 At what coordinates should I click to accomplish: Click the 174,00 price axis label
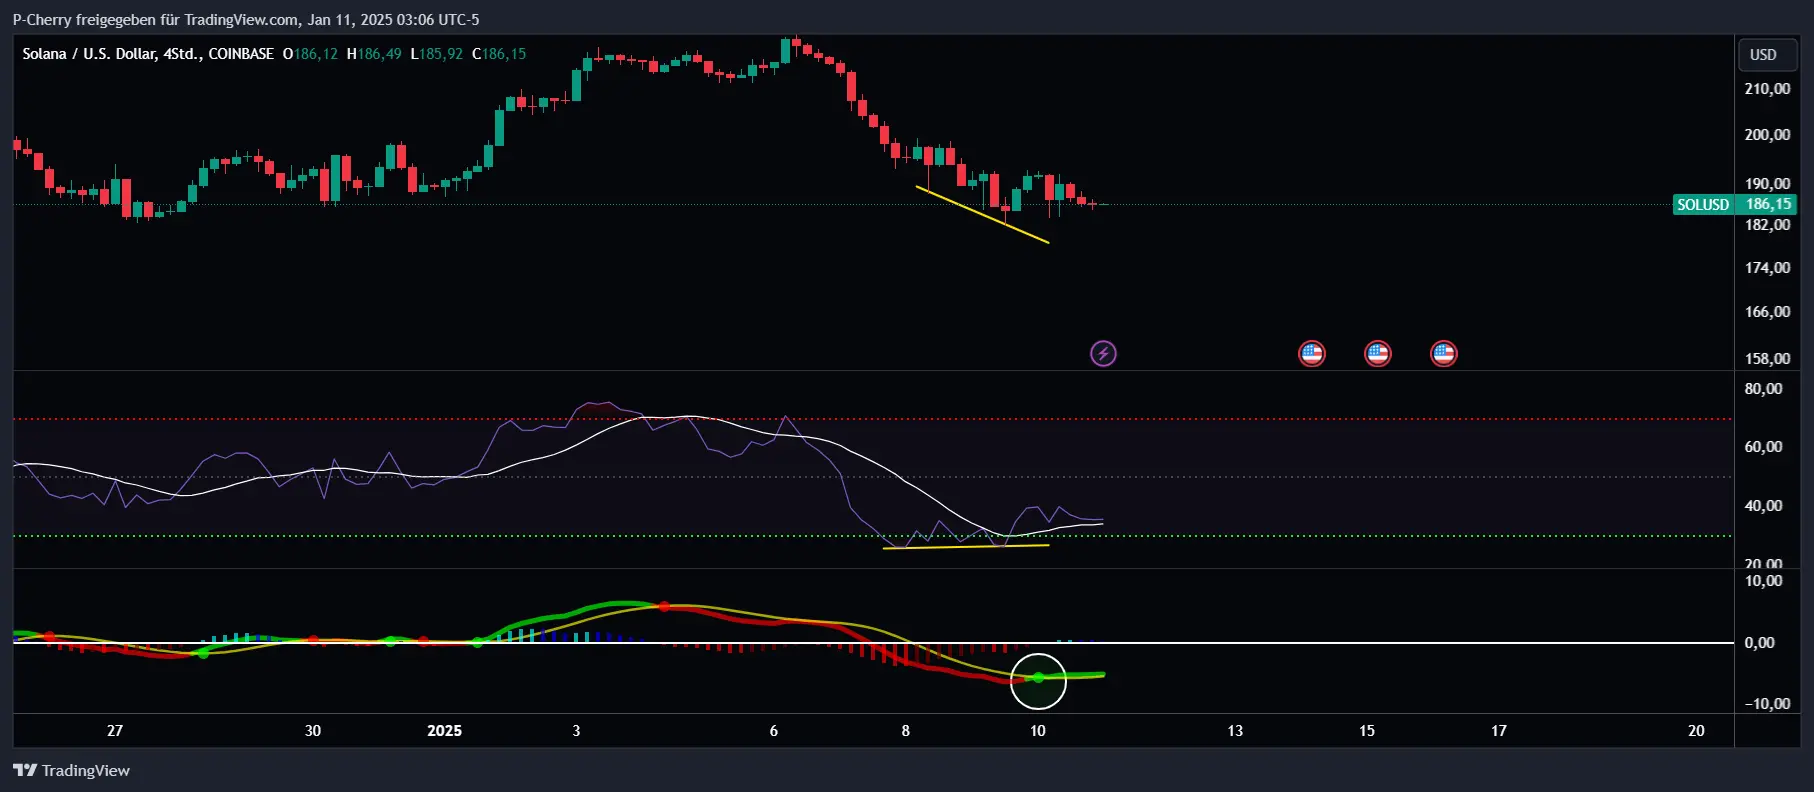coord(1767,268)
